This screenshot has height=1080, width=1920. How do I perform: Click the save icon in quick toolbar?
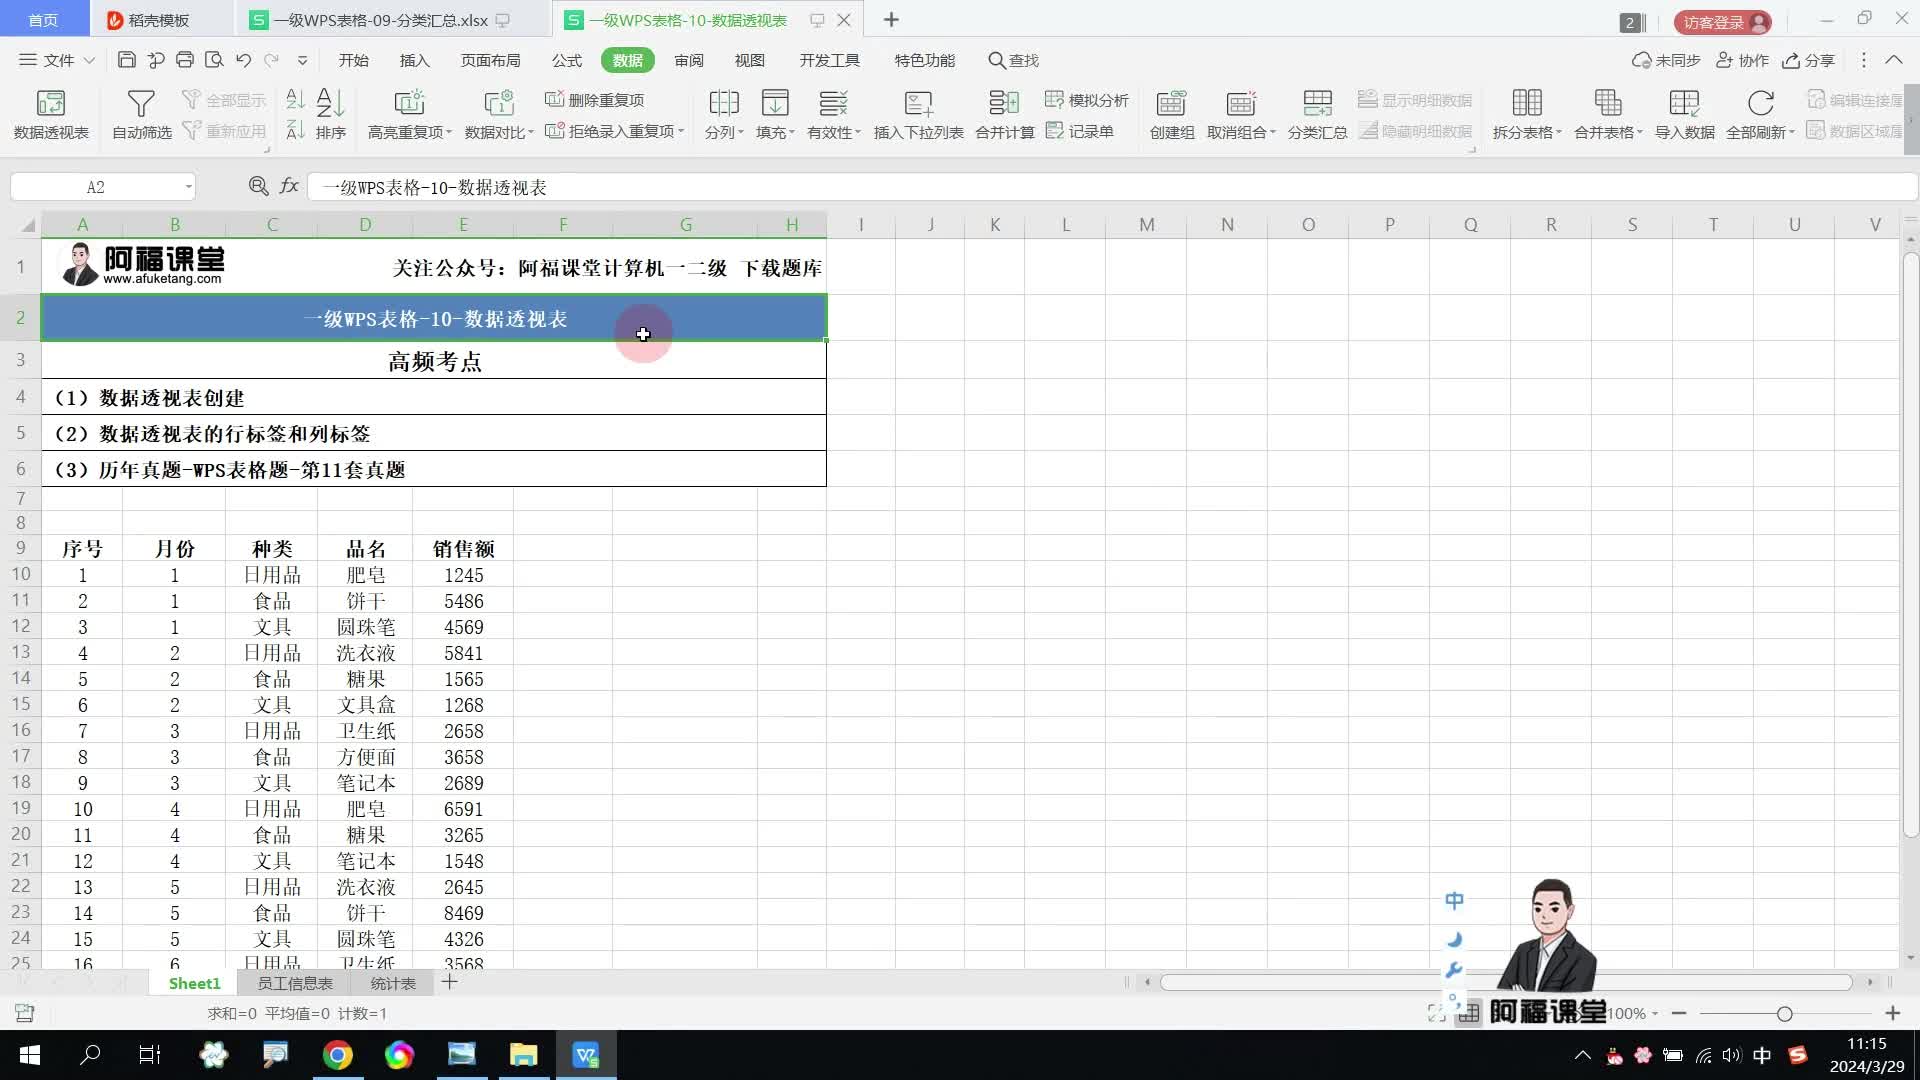[x=126, y=60]
